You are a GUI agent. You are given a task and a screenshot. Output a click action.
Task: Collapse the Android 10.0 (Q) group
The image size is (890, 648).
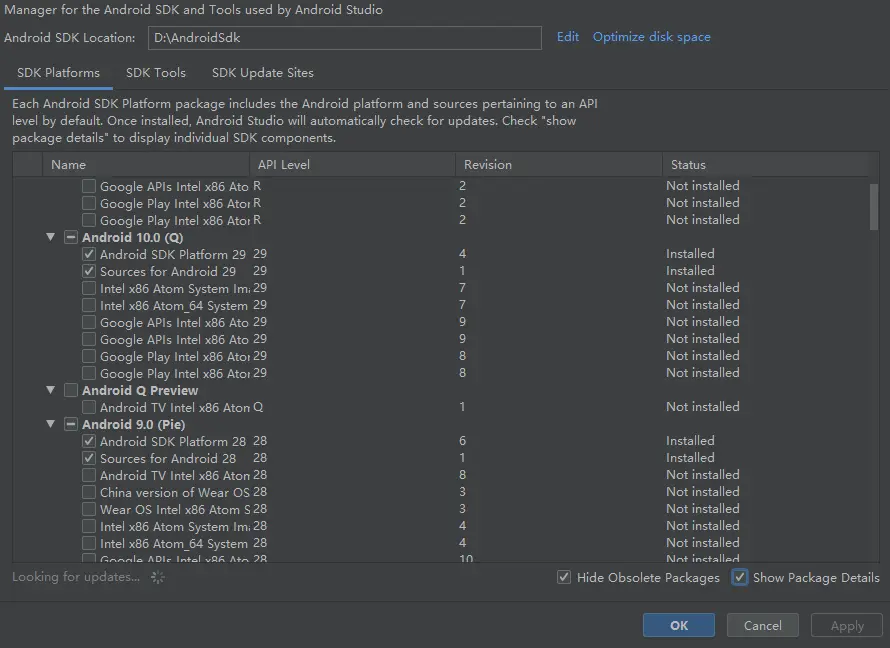50,238
